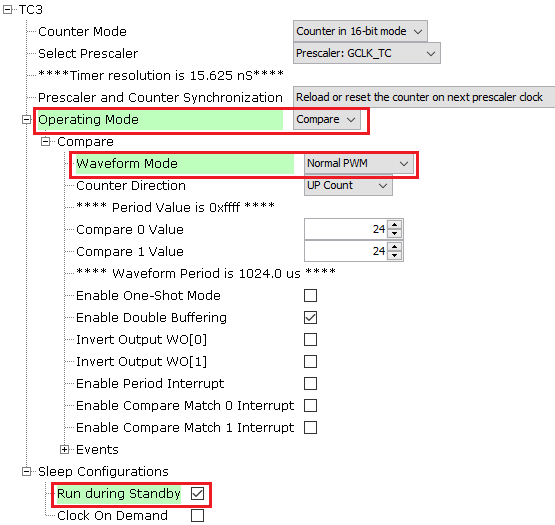Collapse the Operating Mode section
This screenshot has width=555, height=525.
[x=27, y=120]
